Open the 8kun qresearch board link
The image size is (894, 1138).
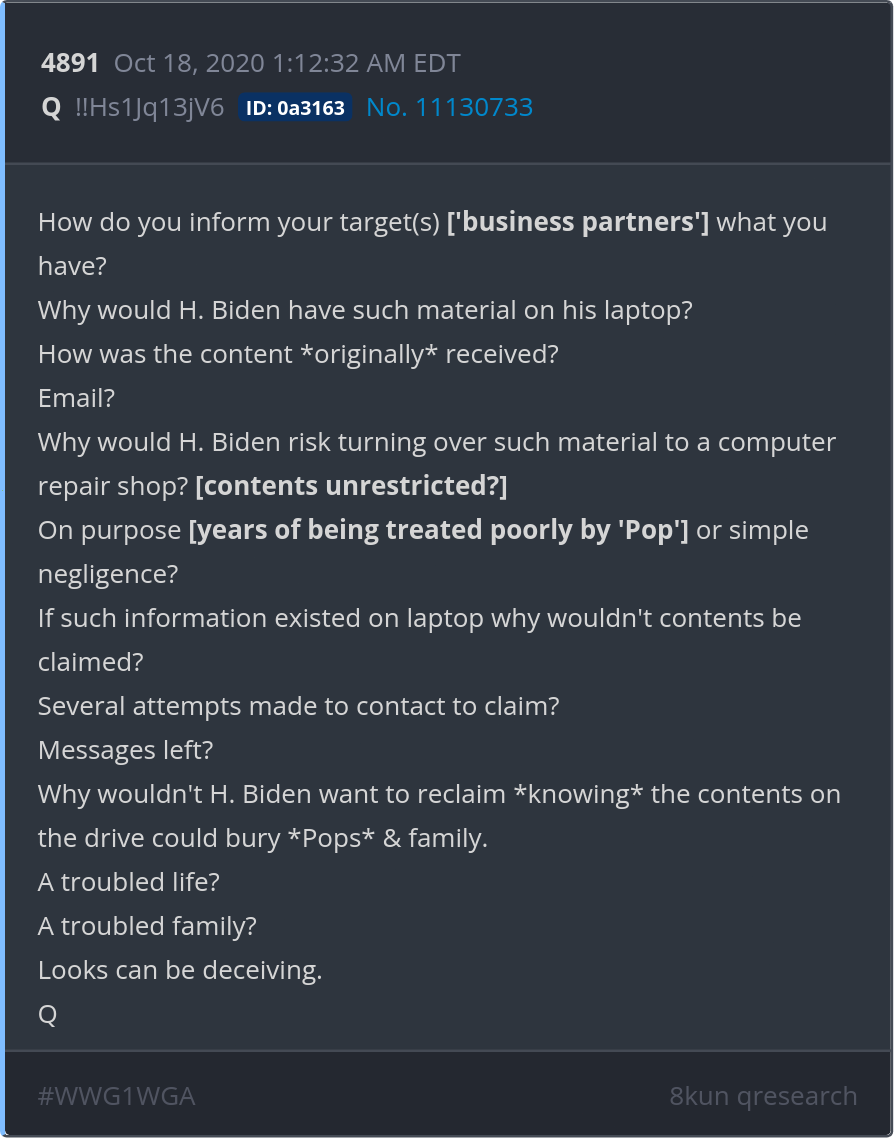pos(763,1096)
